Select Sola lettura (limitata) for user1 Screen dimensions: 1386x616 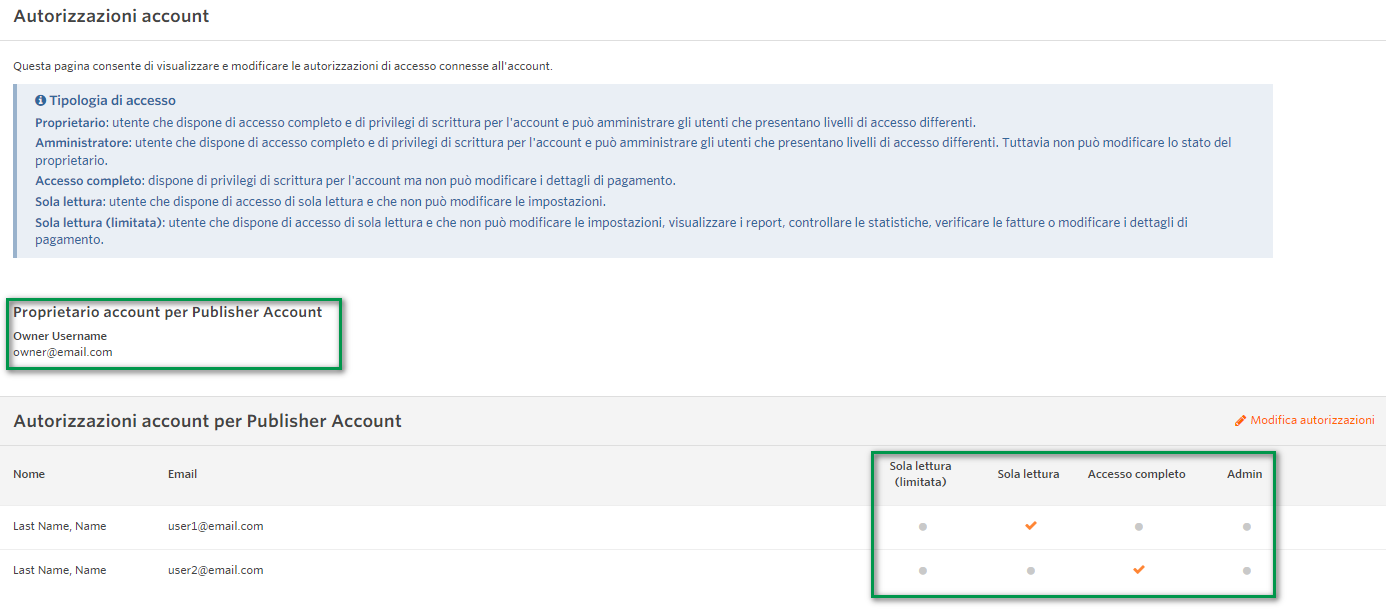pyautogui.click(x=922, y=526)
